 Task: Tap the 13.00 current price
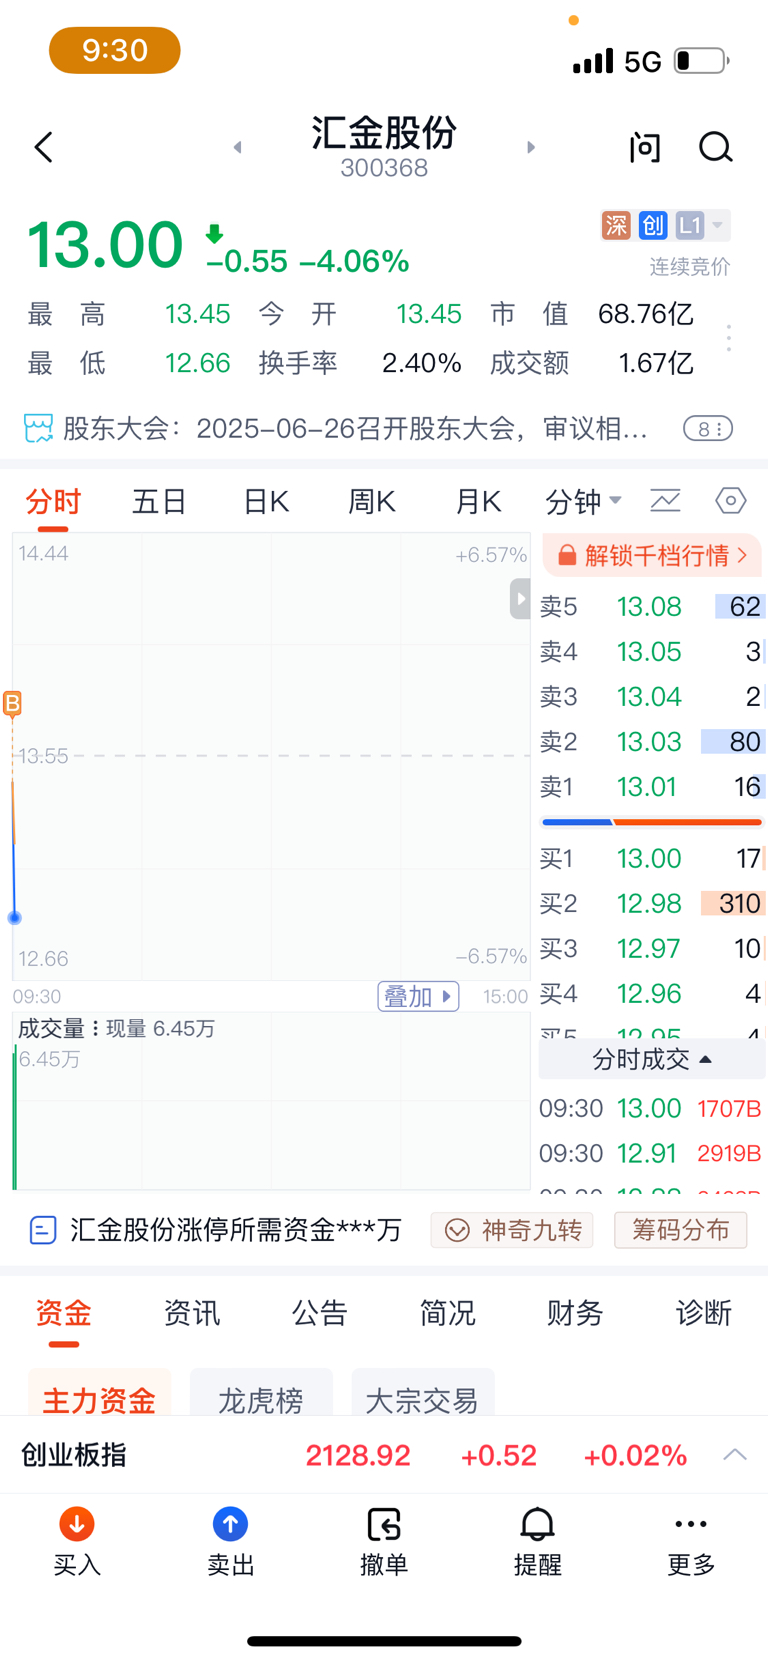pyautogui.click(x=105, y=245)
